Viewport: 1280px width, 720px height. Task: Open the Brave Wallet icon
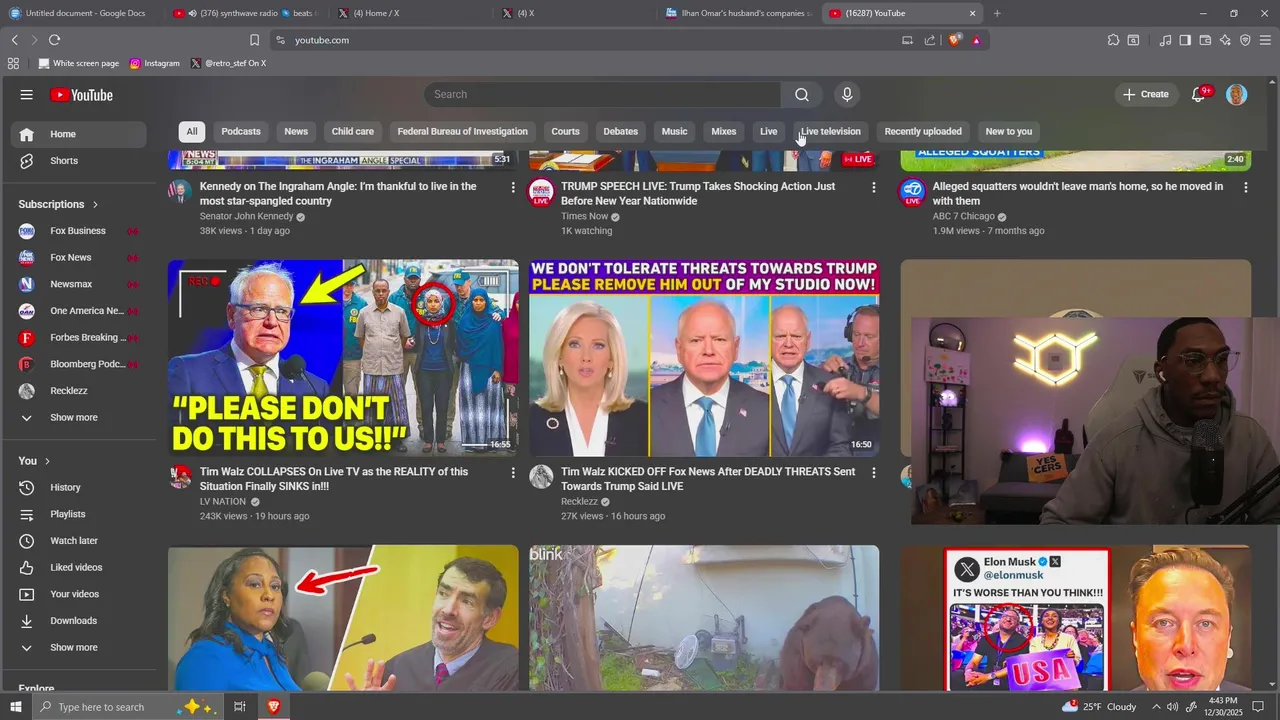click(x=1205, y=40)
